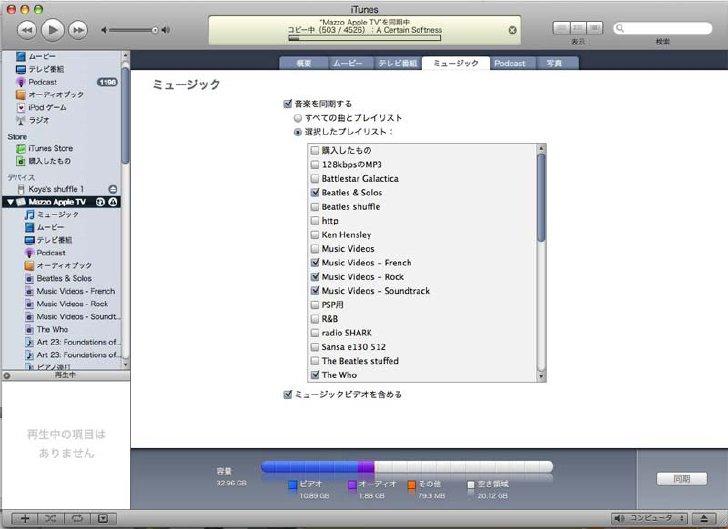Switch to Cover Flow view button
The image size is (728, 529).
(594, 28)
